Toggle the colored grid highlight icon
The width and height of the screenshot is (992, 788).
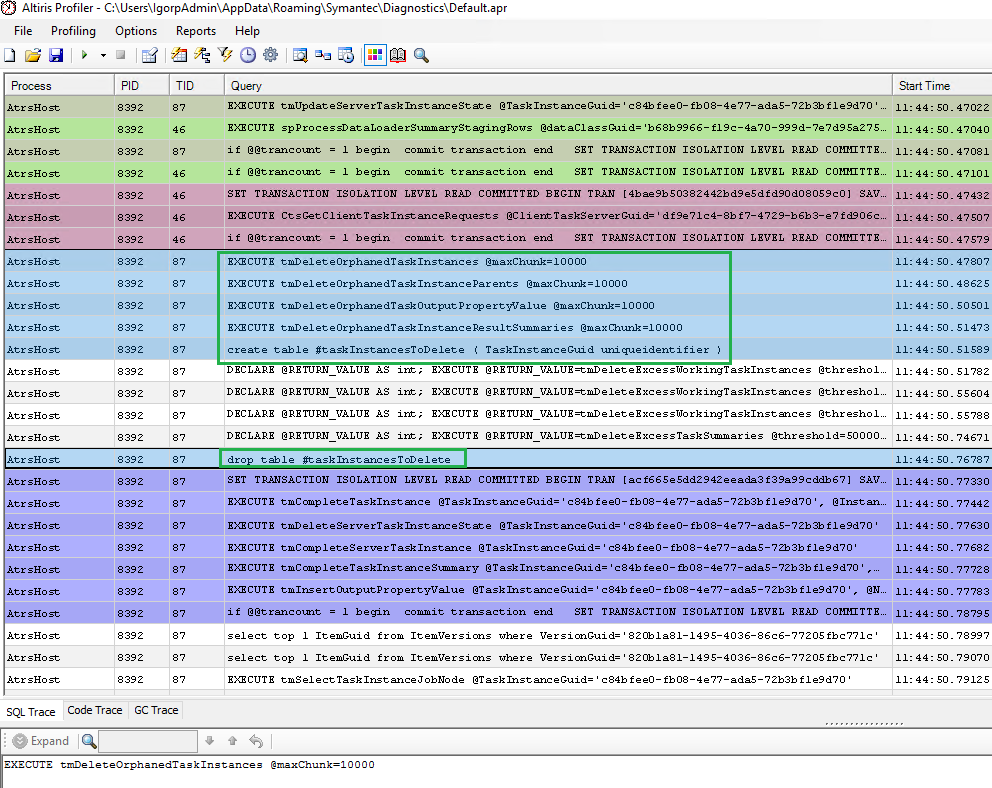375,56
